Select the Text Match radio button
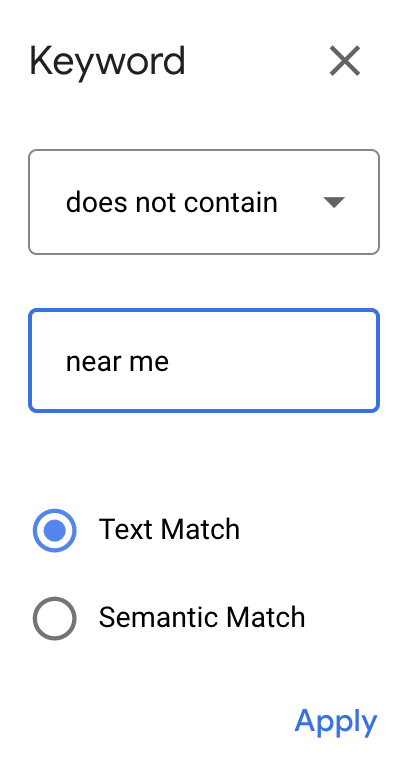 [x=55, y=530]
